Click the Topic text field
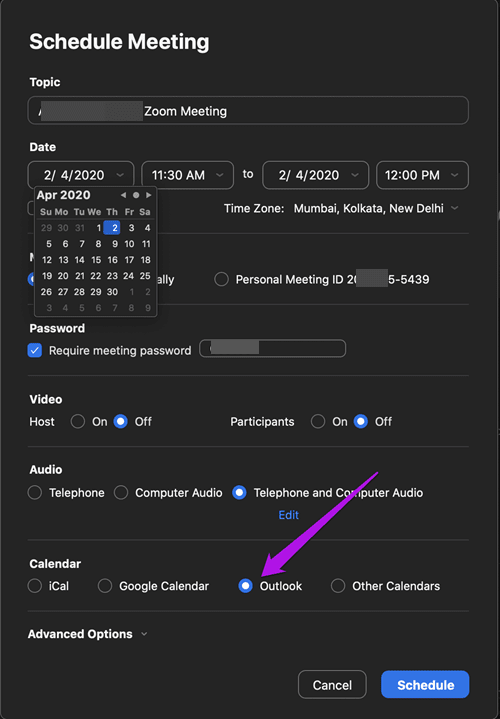The width and height of the screenshot is (500, 719). point(248,111)
